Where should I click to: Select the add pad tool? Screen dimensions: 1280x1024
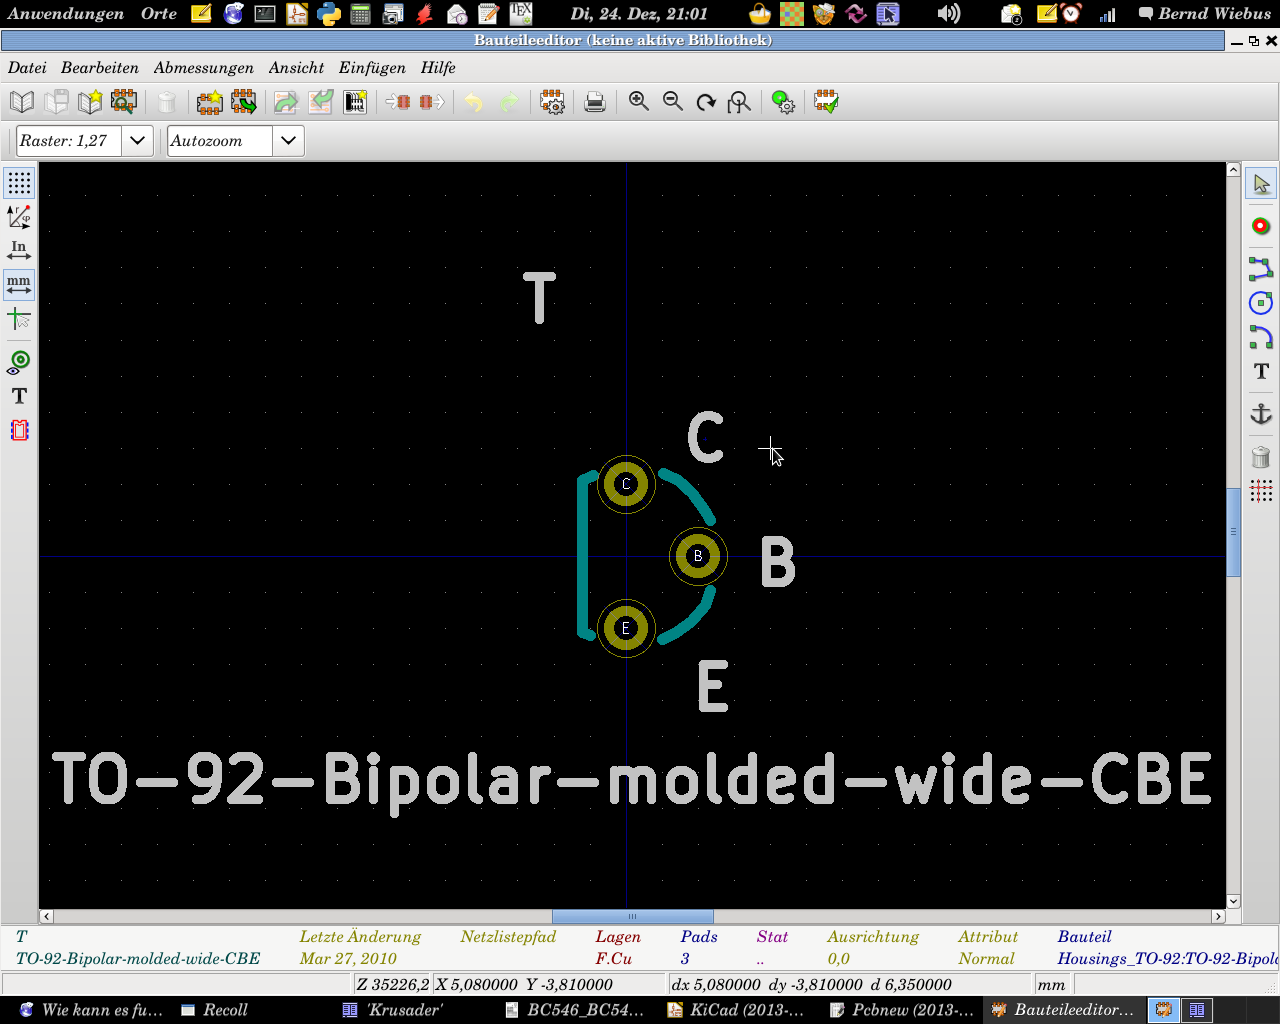point(1261,226)
